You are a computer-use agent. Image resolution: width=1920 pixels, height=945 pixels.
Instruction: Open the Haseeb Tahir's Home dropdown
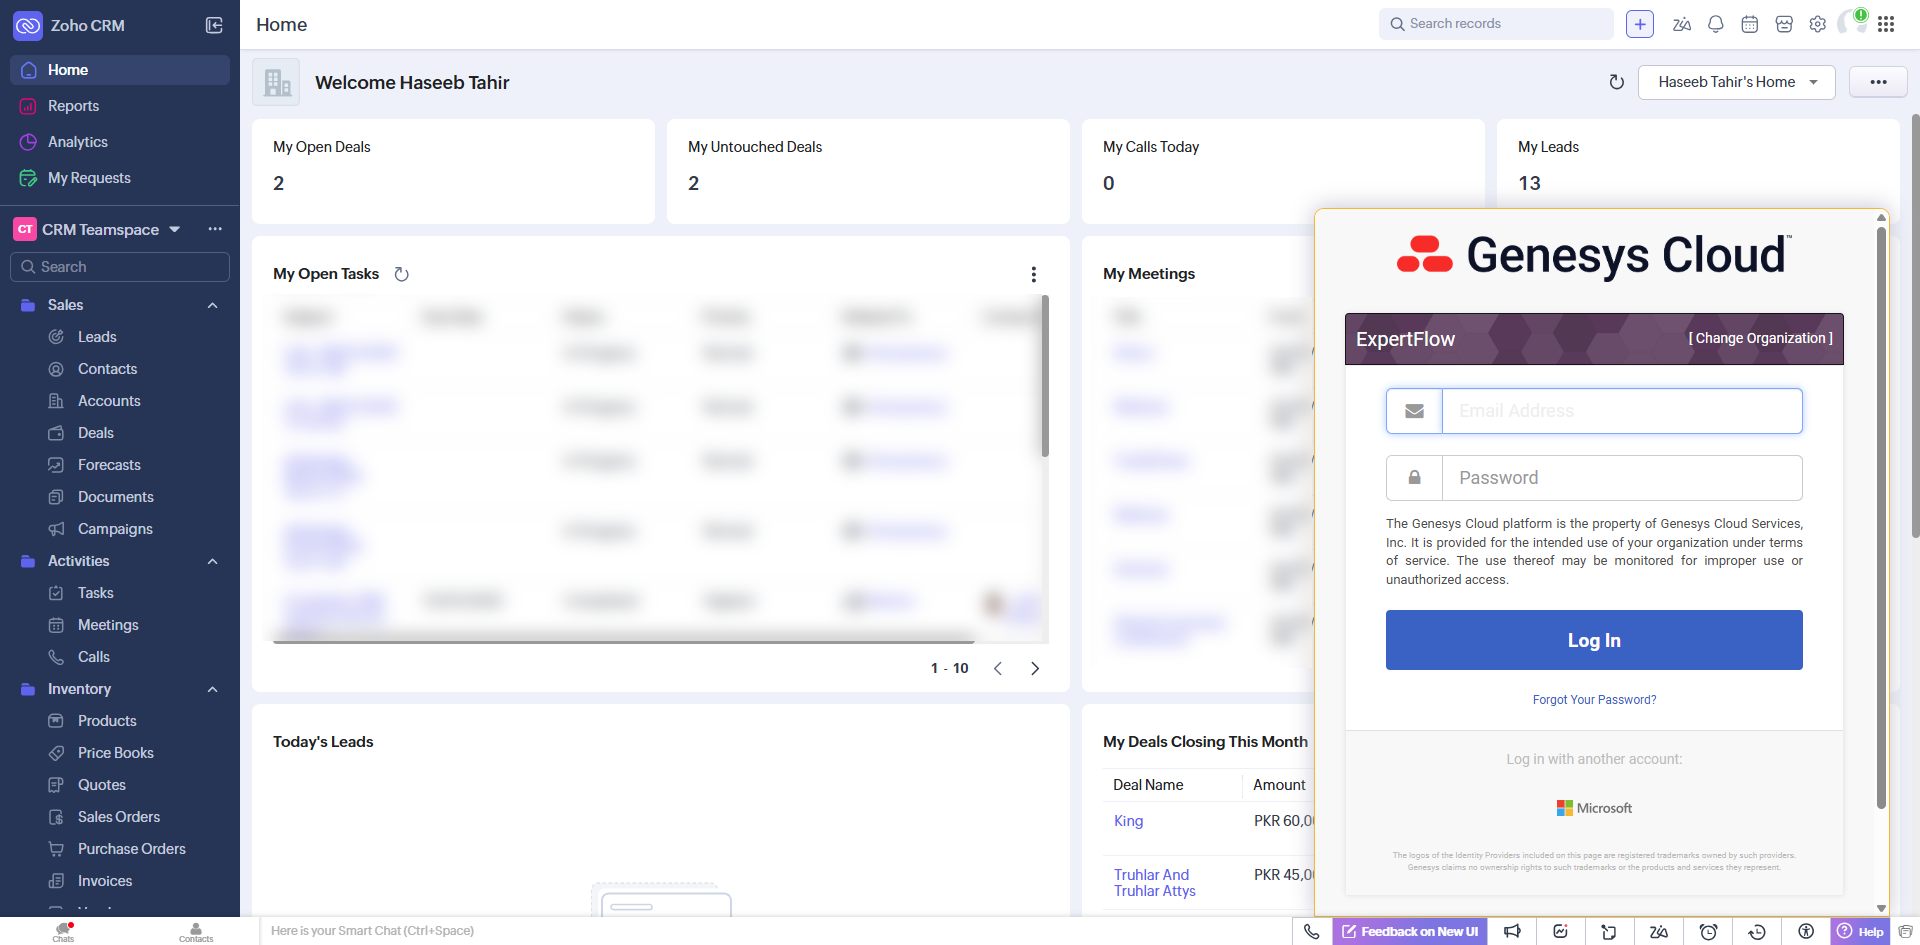(x=1736, y=82)
